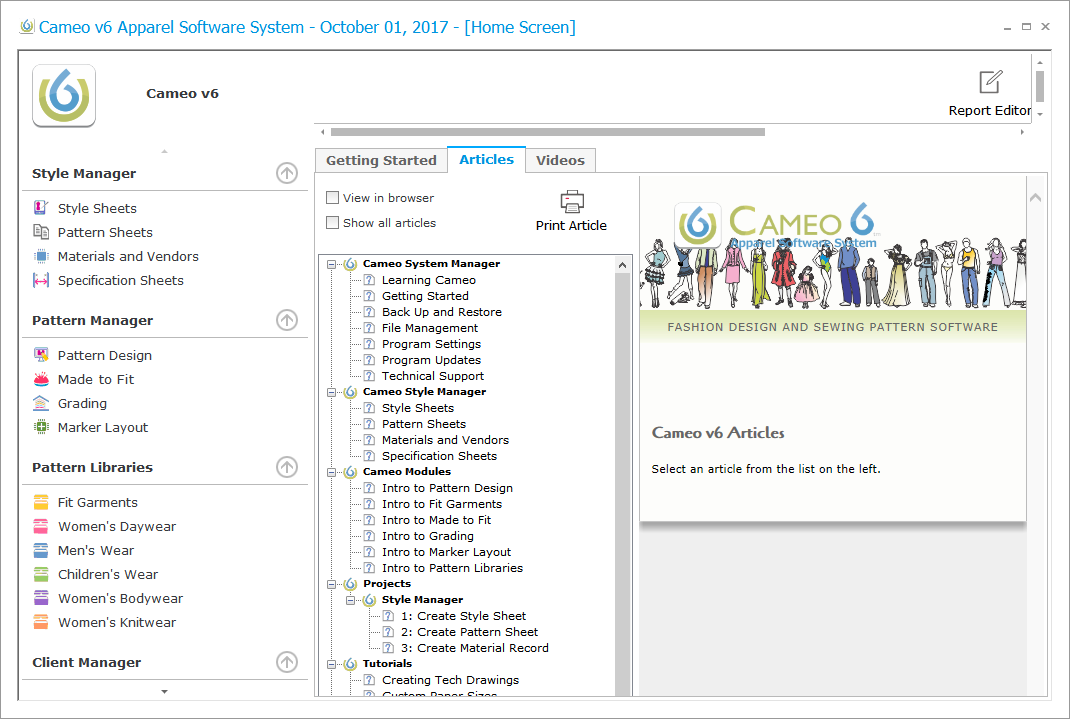1070x719 pixels.
Task: Click the toolbar horizontal scrollbar thumb
Action: (x=547, y=132)
